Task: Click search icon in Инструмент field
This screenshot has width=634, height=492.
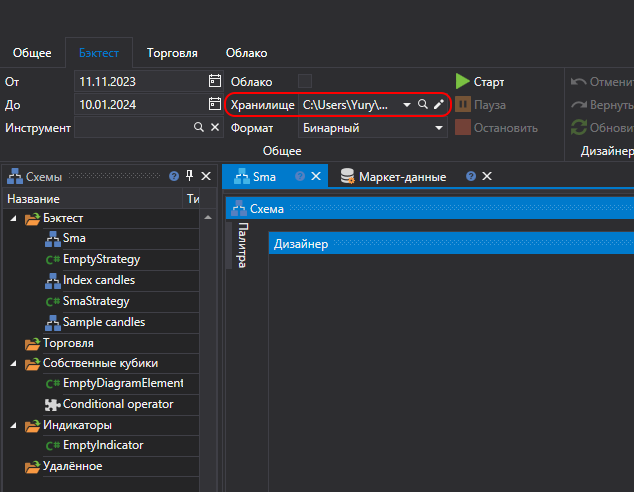Action: (x=199, y=127)
